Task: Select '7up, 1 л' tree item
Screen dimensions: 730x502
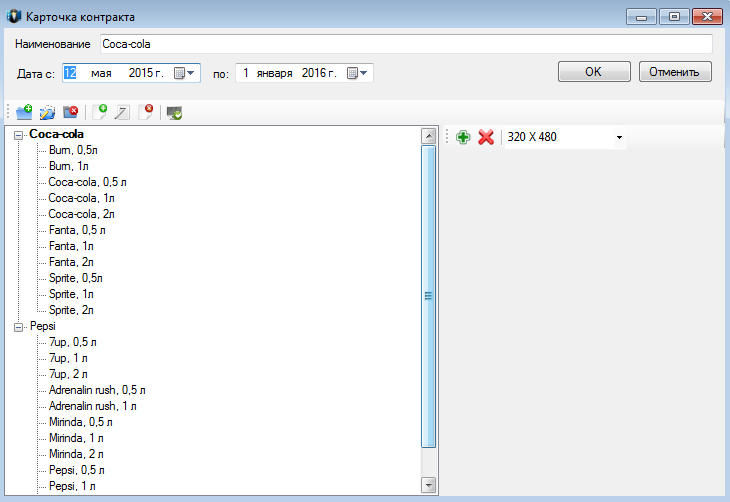Action: 68,358
